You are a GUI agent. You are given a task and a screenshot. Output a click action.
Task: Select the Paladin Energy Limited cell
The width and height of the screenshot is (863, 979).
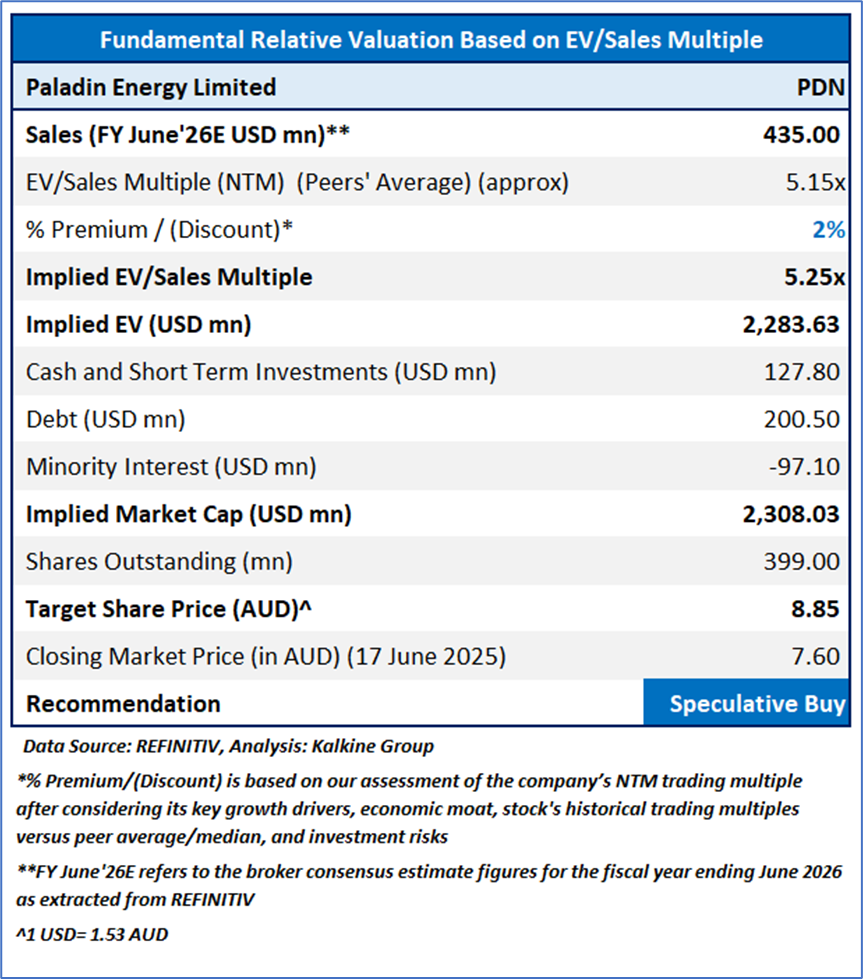pyautogui.click(x=151, y=87)
